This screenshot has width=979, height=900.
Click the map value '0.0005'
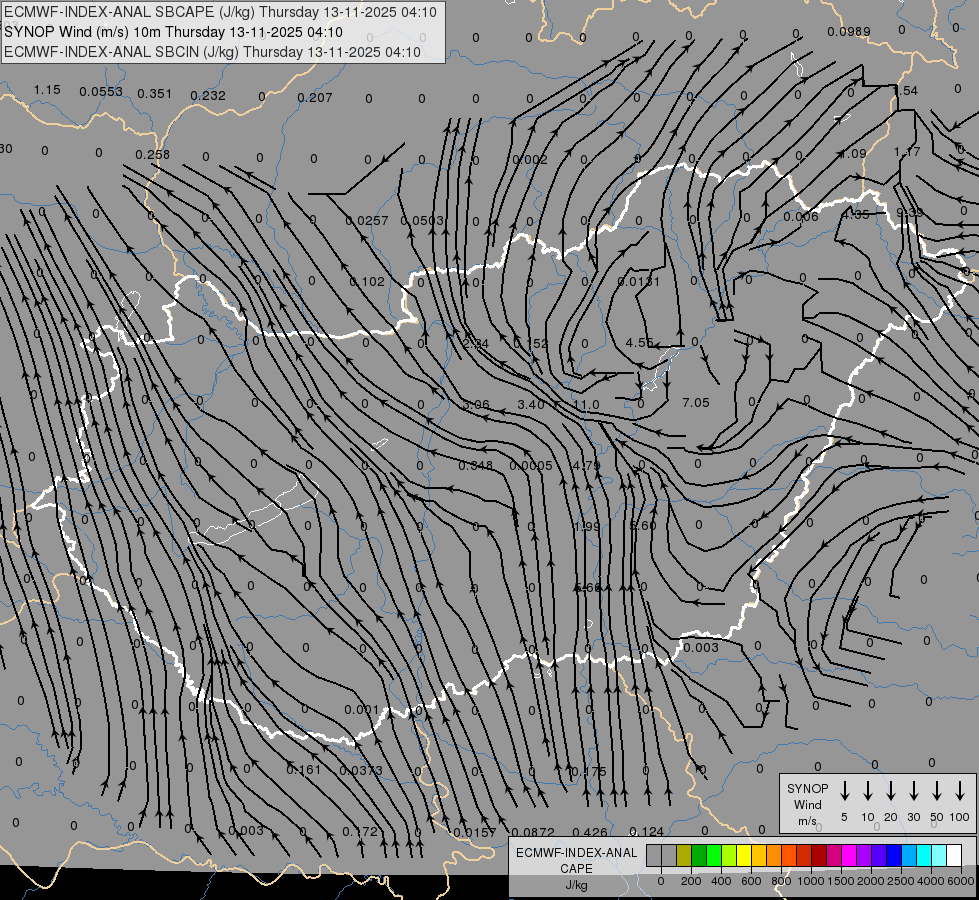(x=531, y=466)
